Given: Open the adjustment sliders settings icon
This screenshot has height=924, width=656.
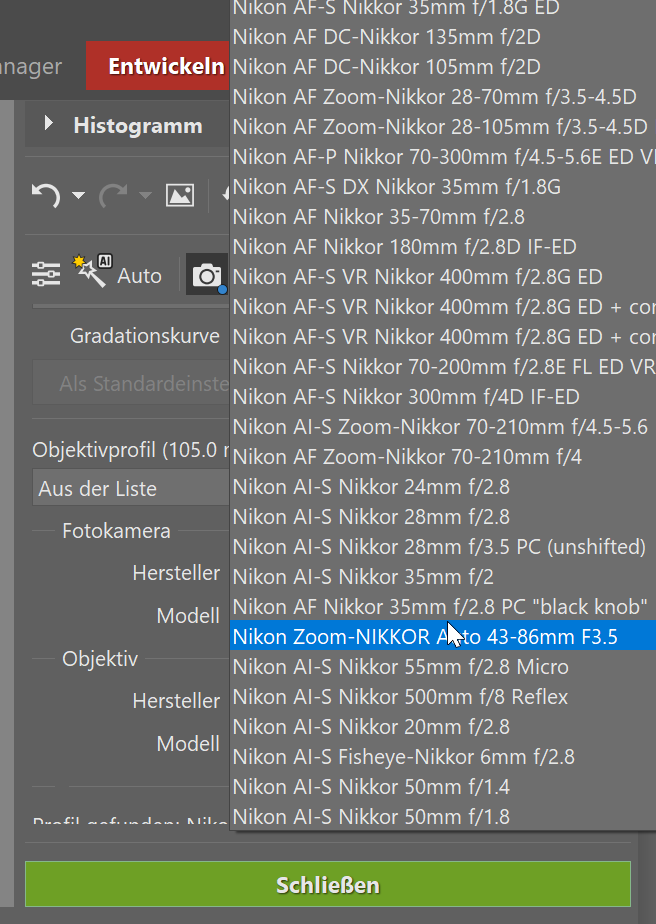Looking at the screenshot, I should (x=46, y=274).
